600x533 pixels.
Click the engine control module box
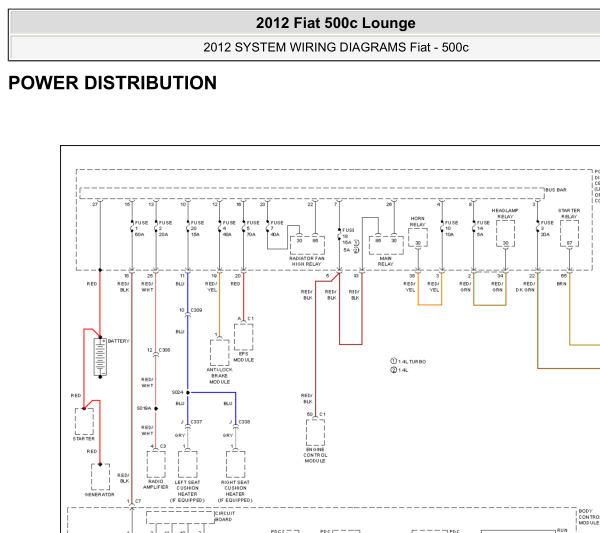tap(315, 432)
